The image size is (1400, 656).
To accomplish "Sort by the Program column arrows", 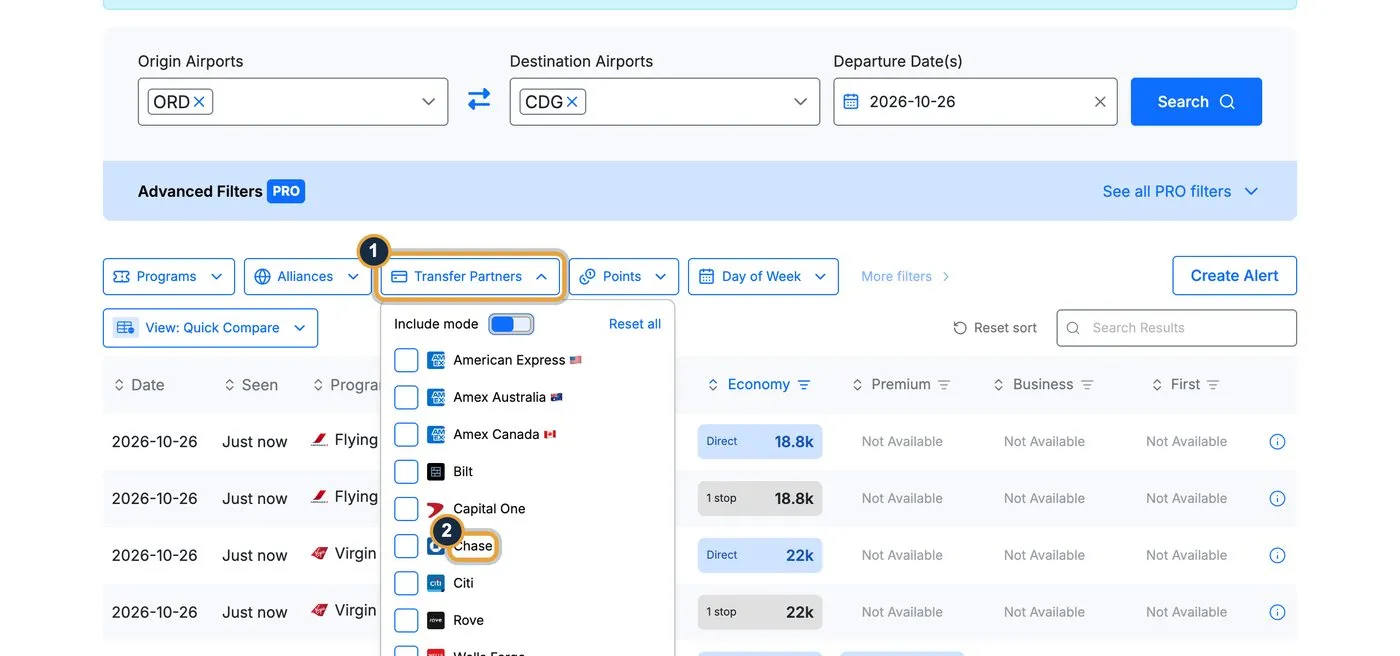I will (319, 385).
